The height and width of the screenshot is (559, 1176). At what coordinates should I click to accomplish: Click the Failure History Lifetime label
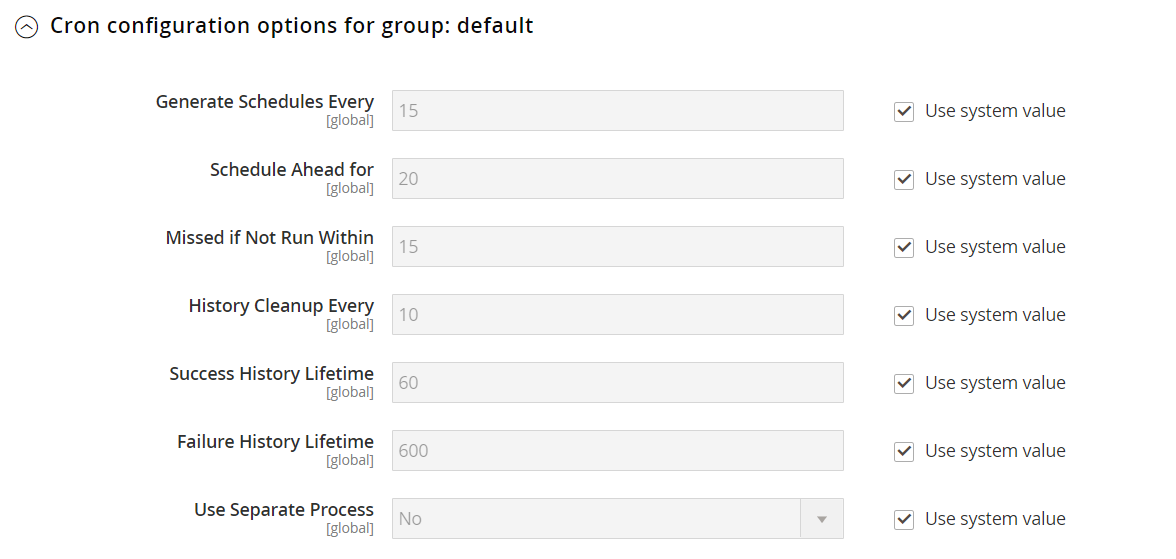[275, 442]
